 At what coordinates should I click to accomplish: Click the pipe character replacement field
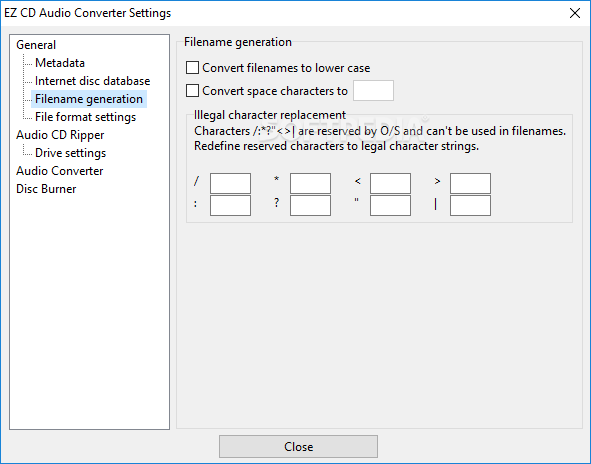point(470,205)
